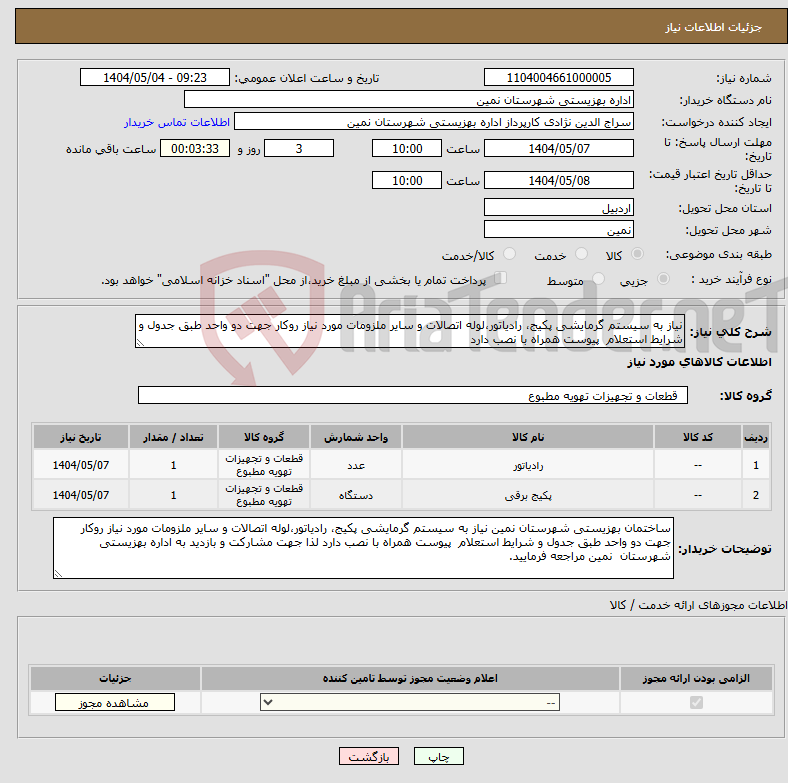Click the جزئیات license column header
This screenshot has height=783, width=788.
click(115, 678)
